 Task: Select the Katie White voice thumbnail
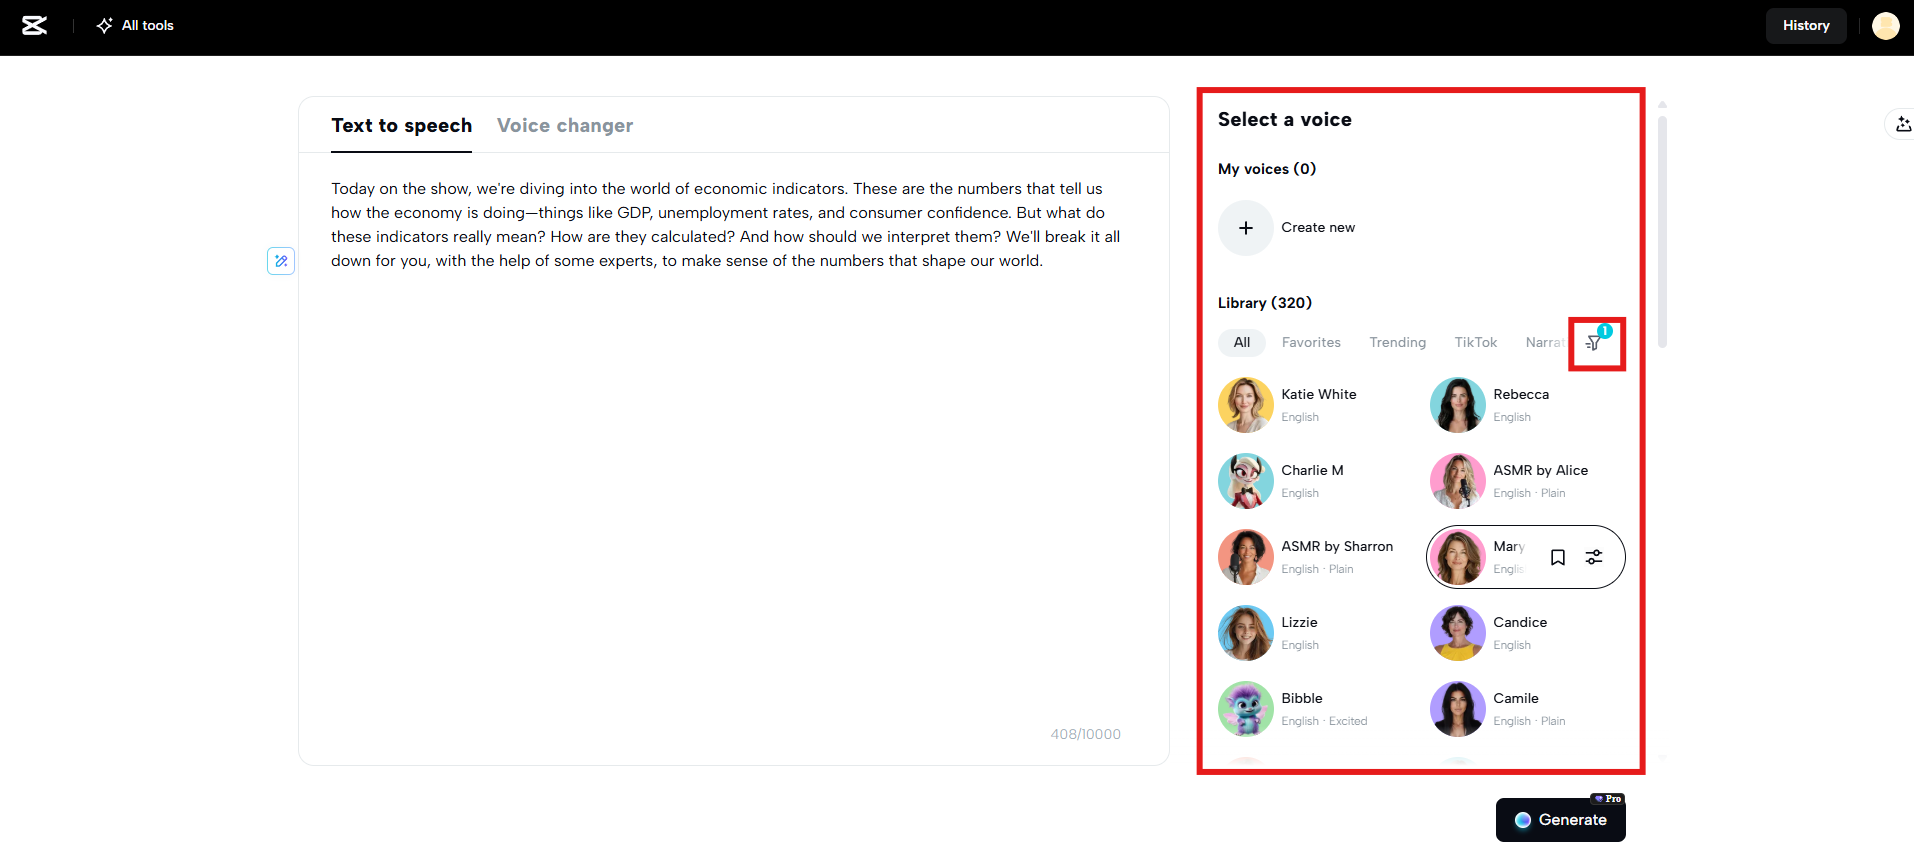[1246, 405]
